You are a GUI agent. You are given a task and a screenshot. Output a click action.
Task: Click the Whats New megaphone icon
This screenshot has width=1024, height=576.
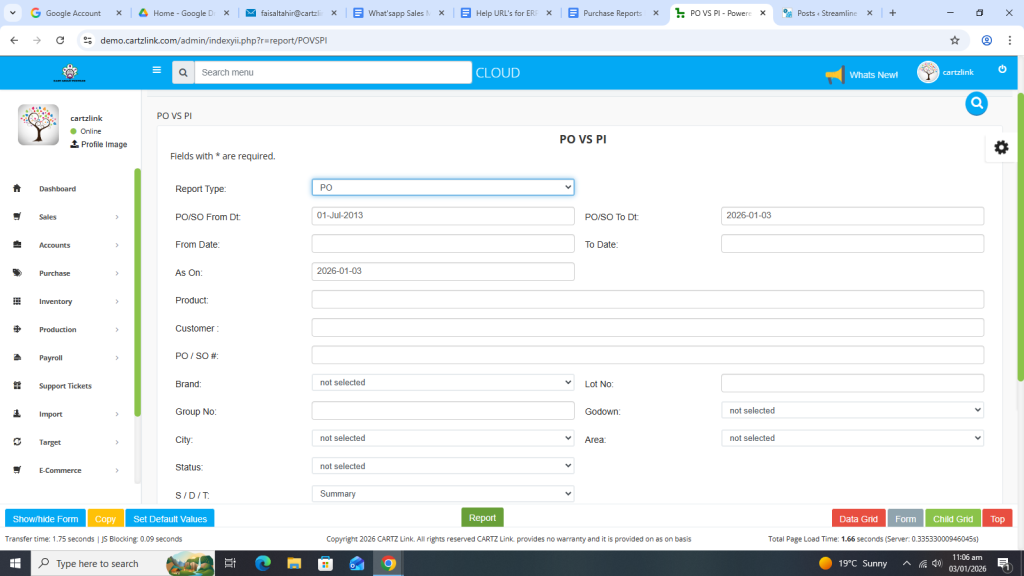point(834,75)
